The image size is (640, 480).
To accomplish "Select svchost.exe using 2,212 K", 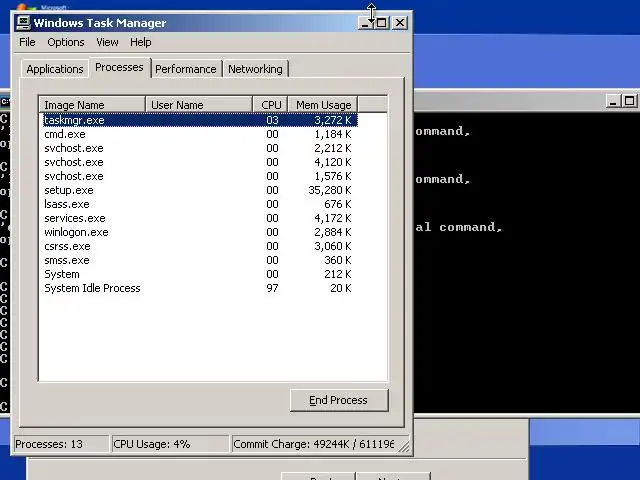I will coord(200,148).
